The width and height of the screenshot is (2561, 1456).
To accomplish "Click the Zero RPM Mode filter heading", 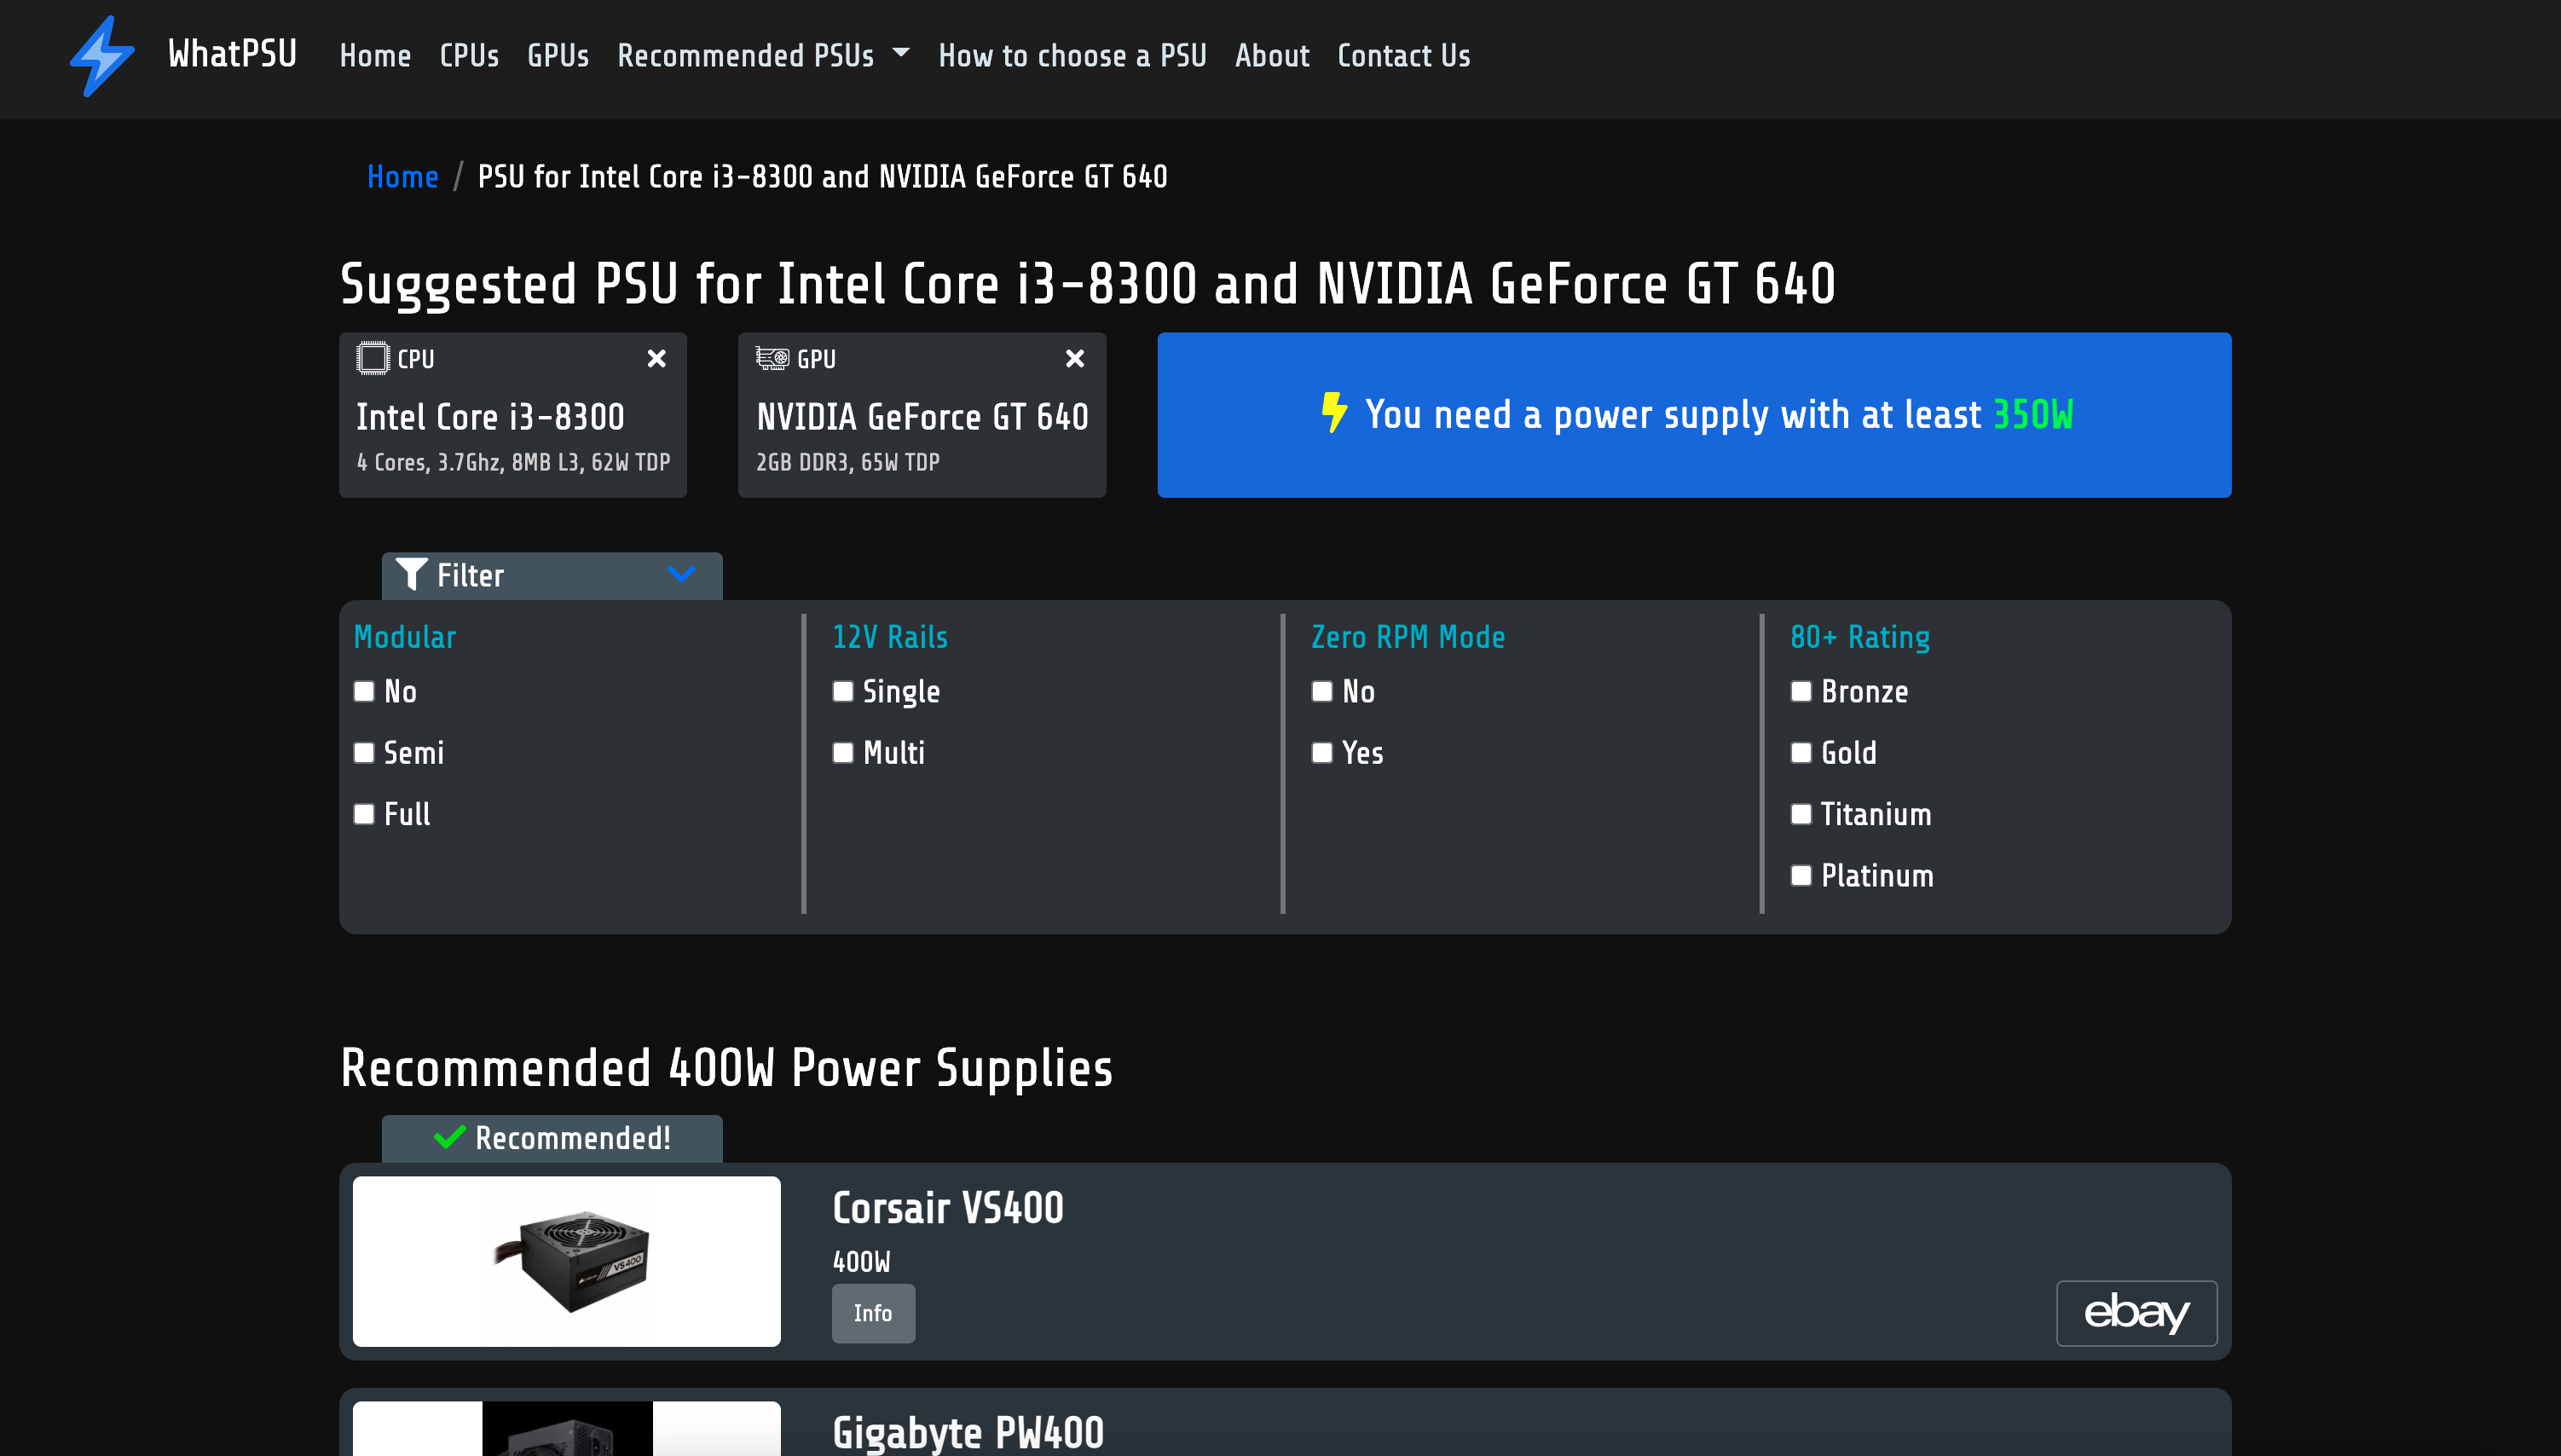I will coord(1408,637).
